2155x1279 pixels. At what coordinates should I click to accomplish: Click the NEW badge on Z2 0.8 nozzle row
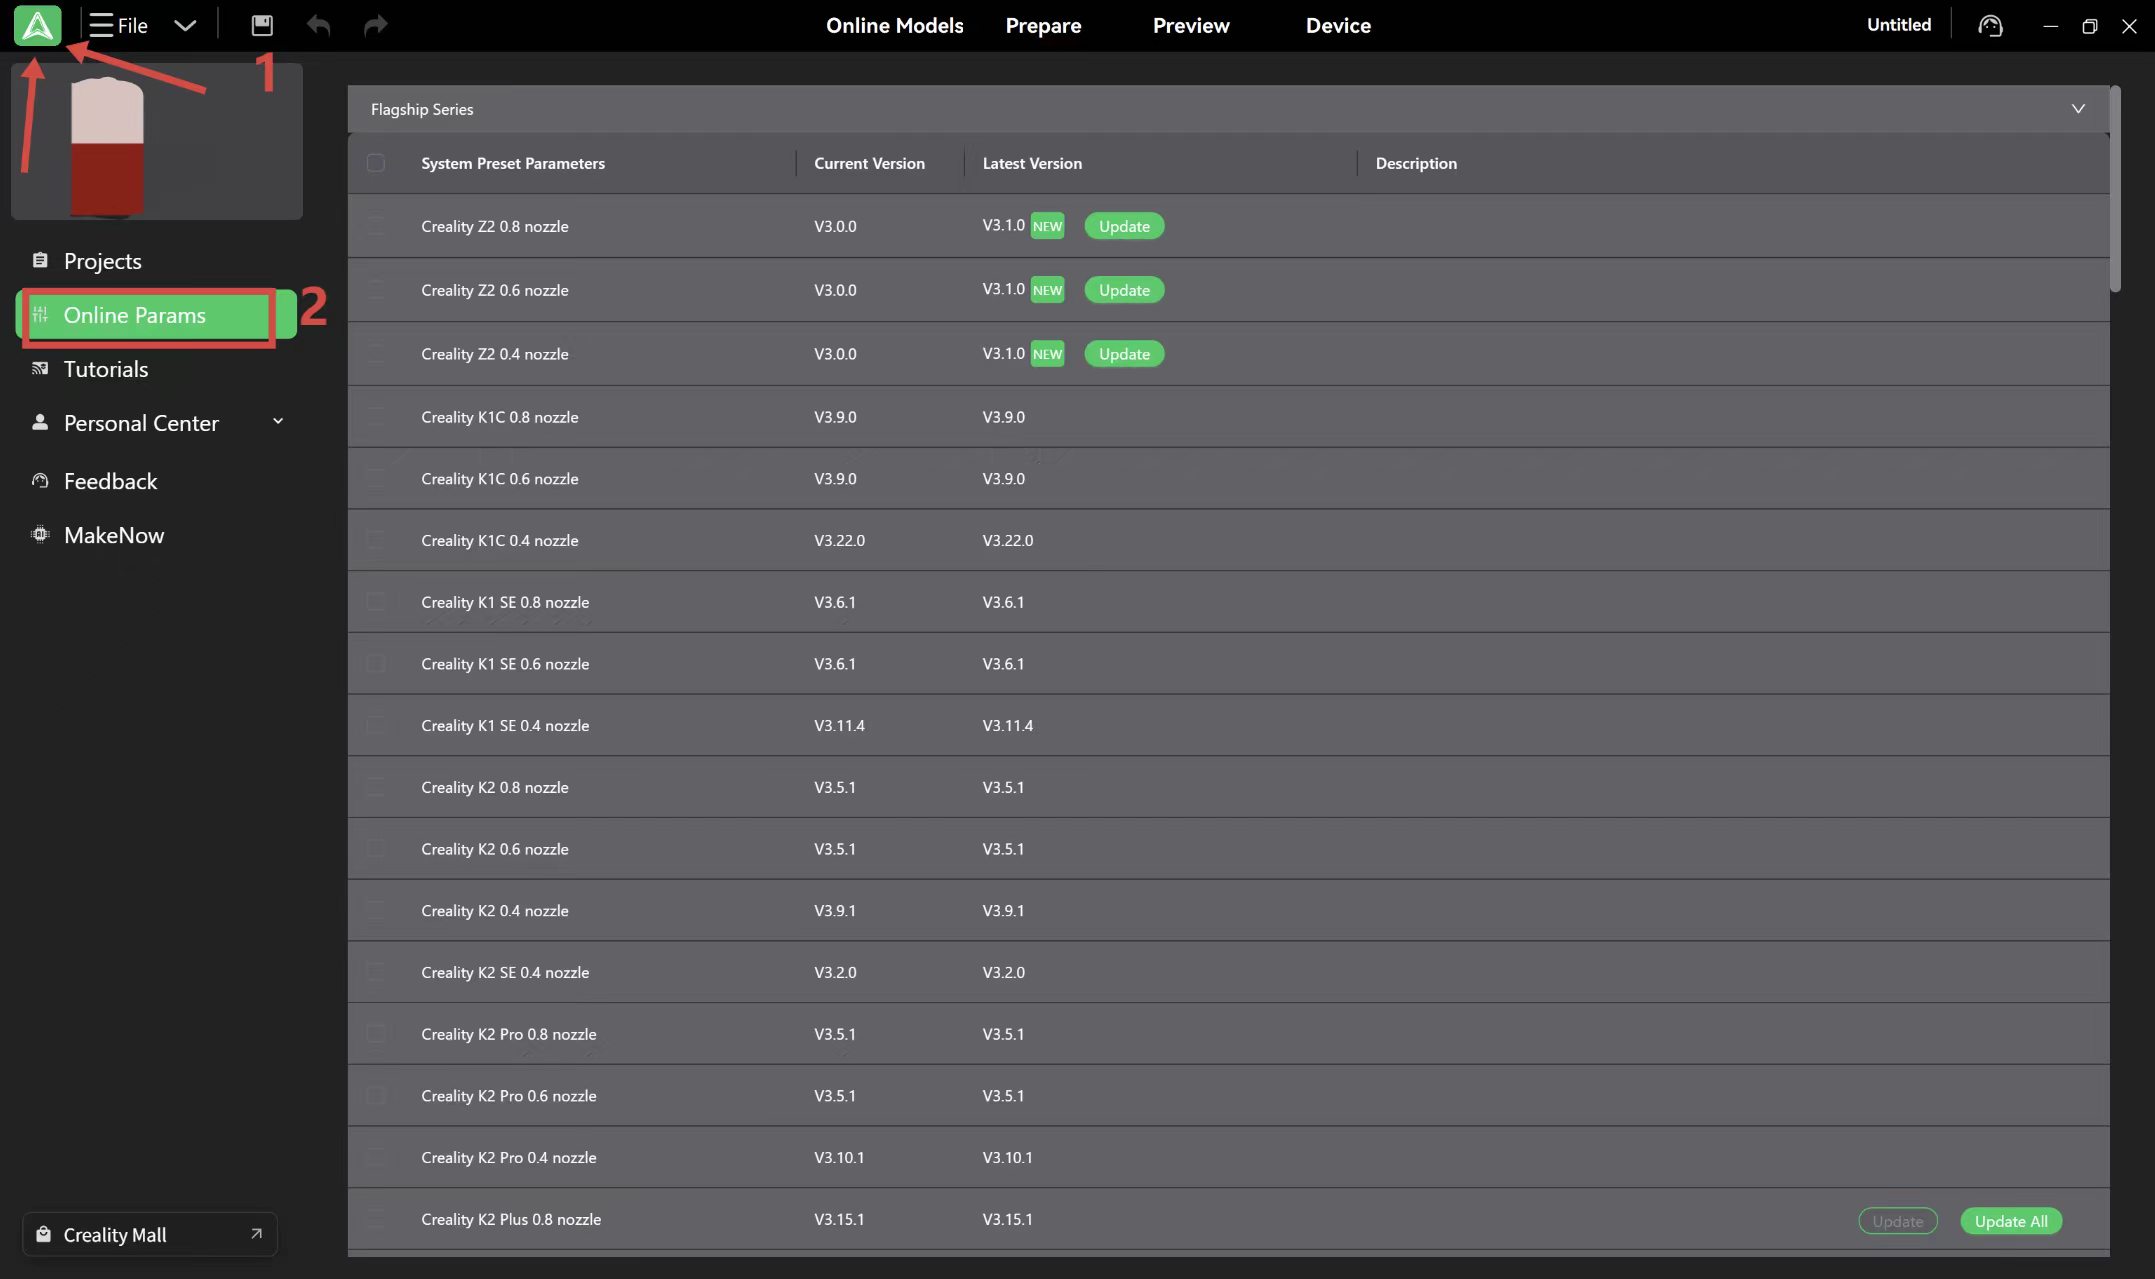tap(1047, 226)
